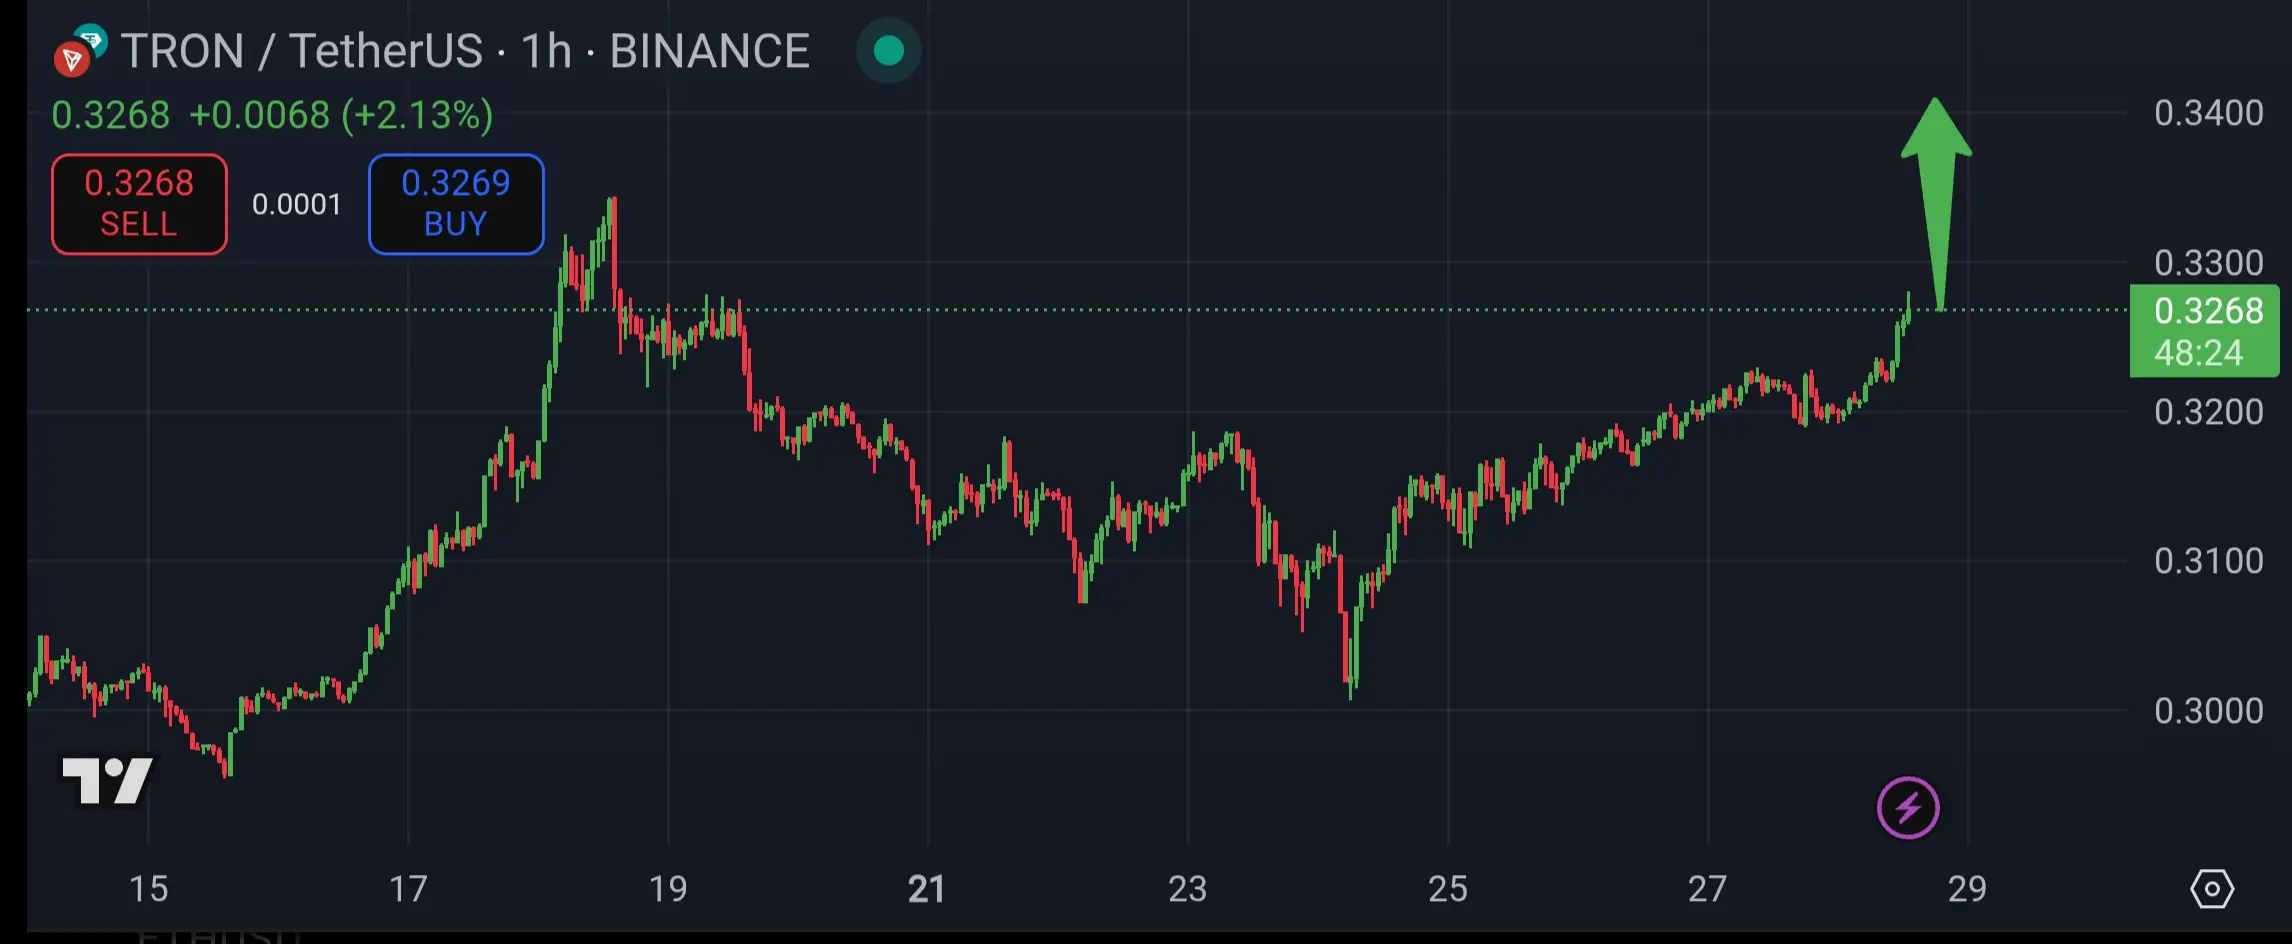Click date label 17 on time axis
This screenshot has height=944, width=2292.
408,889
